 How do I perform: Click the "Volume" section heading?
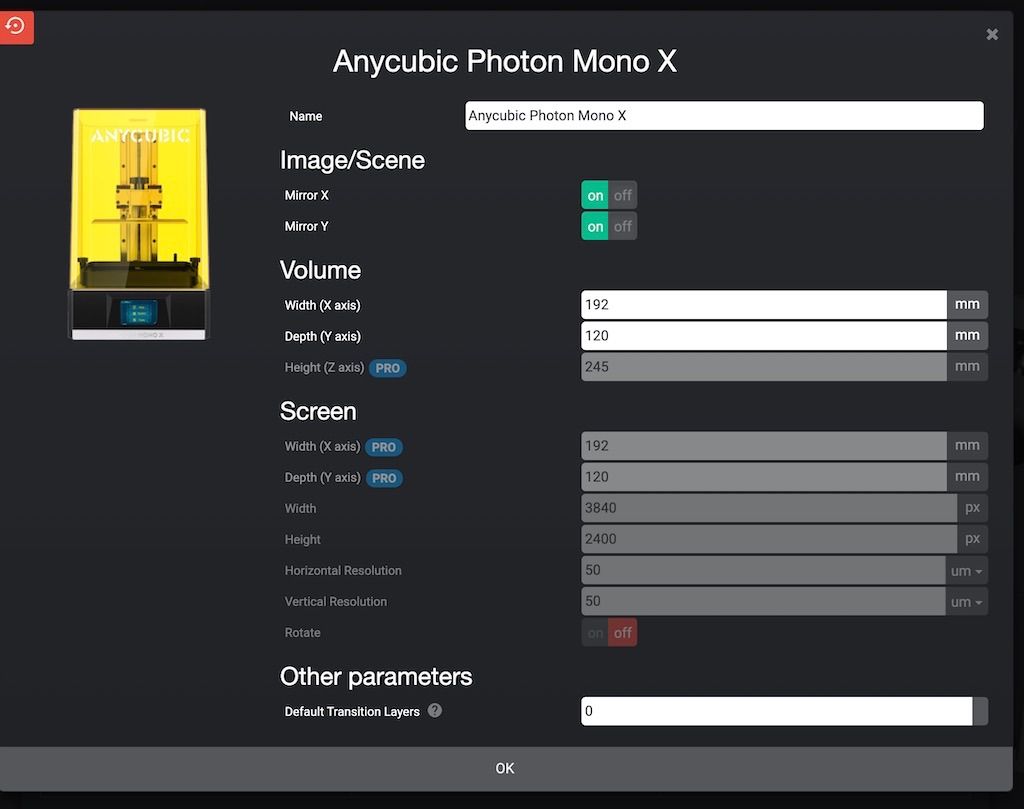click(x=320, y=270)
